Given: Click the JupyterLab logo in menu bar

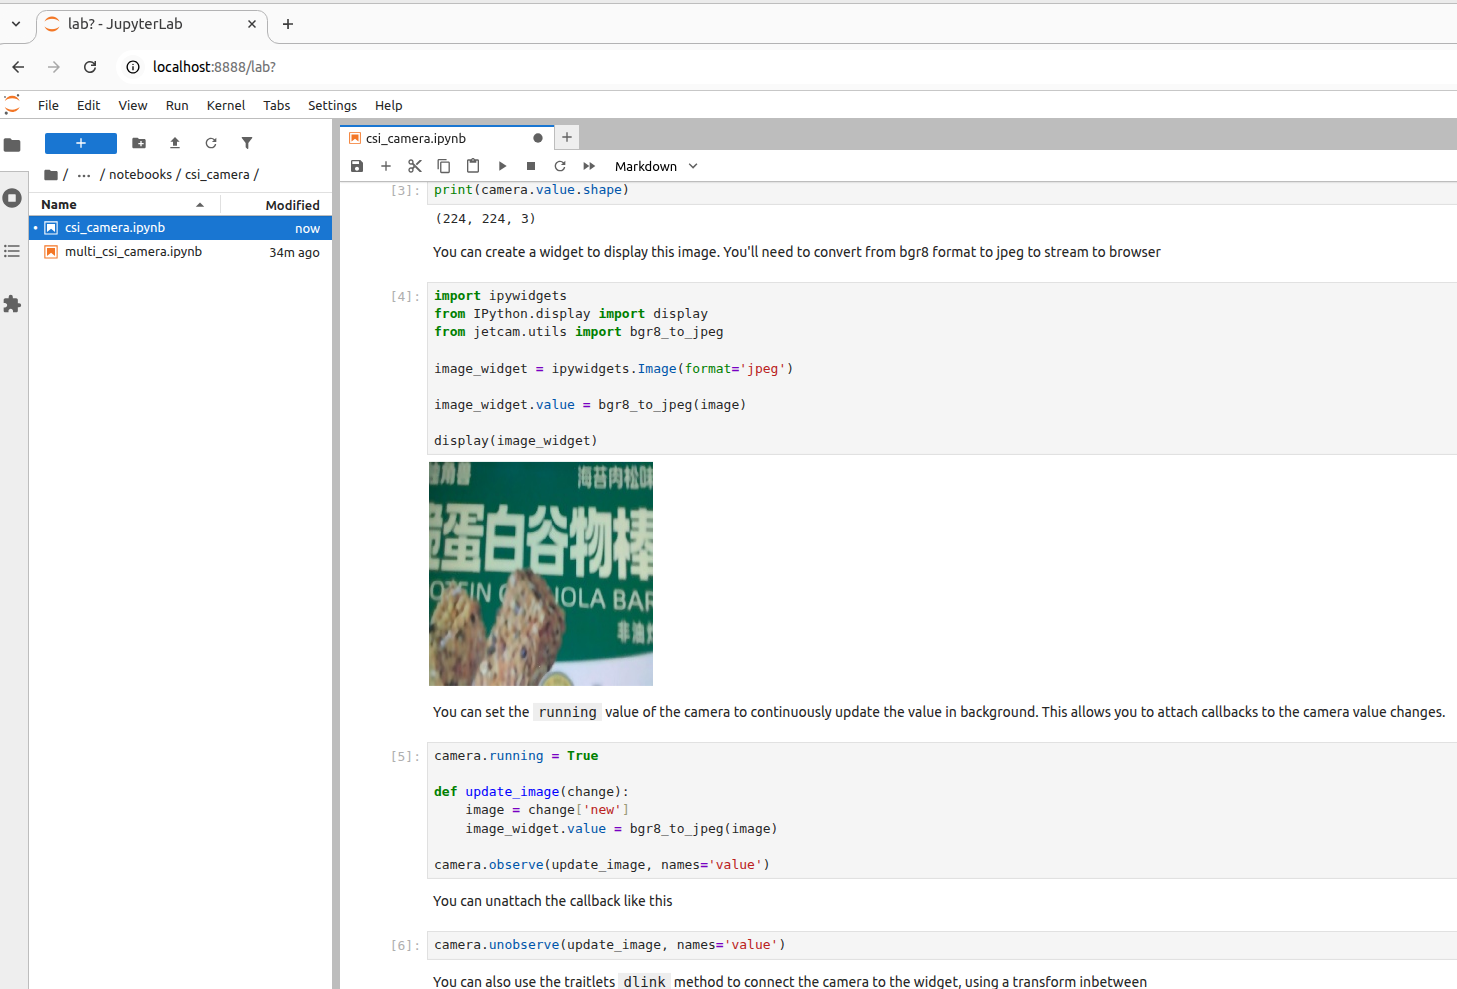Looking at the screenshot, I should coord(12,104).
